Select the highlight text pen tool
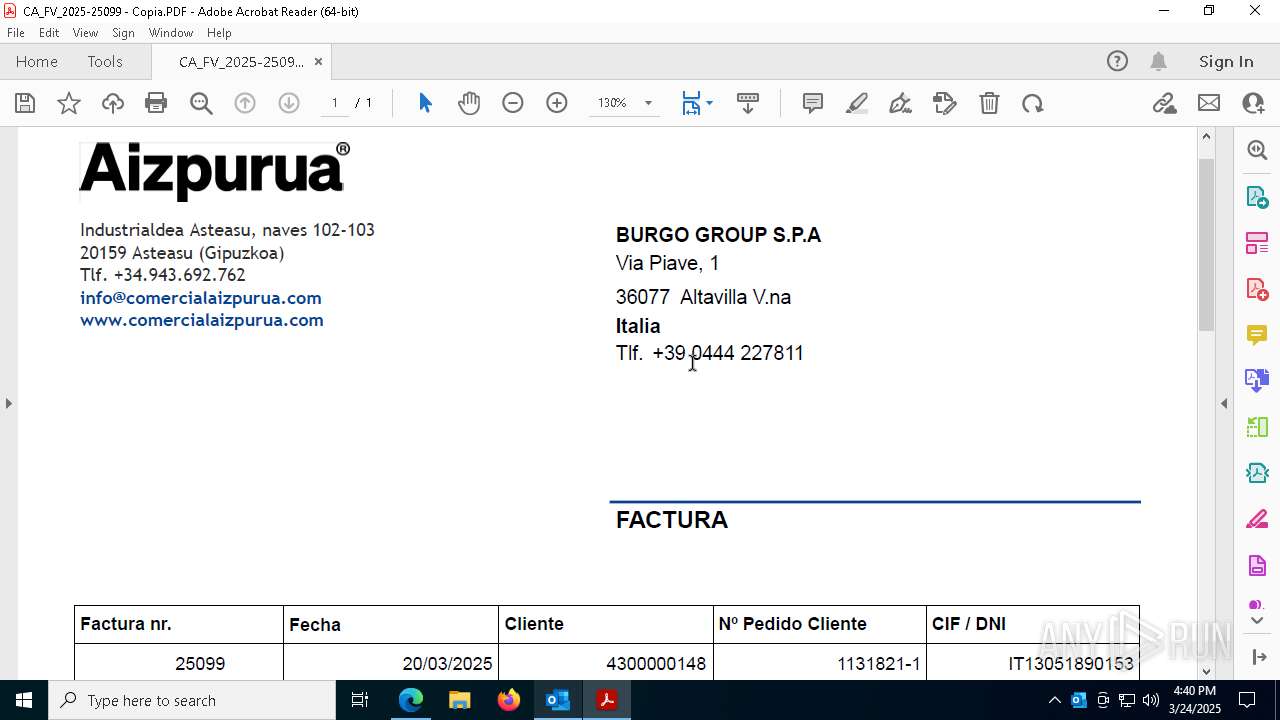Screen dimensions: 1280x720 [857, 103]
